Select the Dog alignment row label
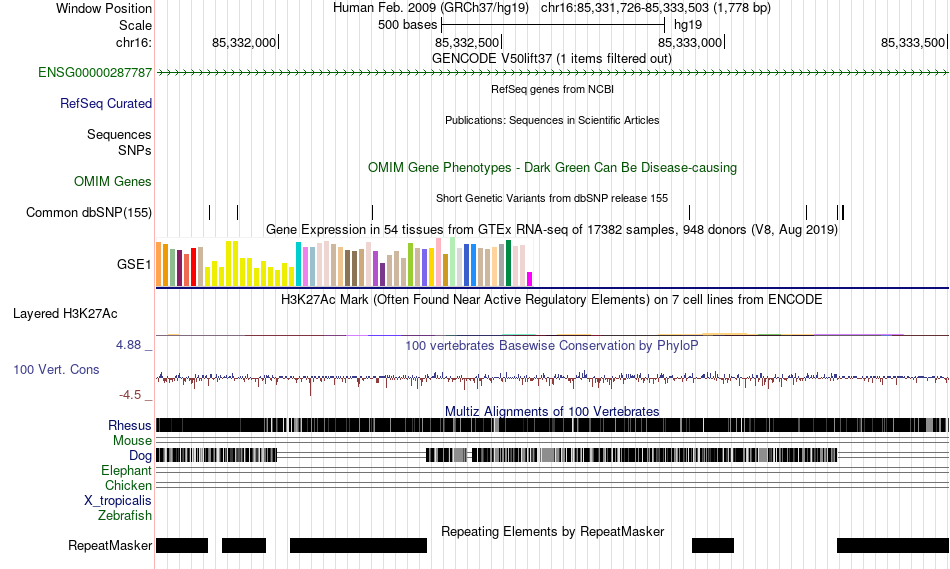Image resolution: width=950 pixels, height=569 pixels. (140, 456)
